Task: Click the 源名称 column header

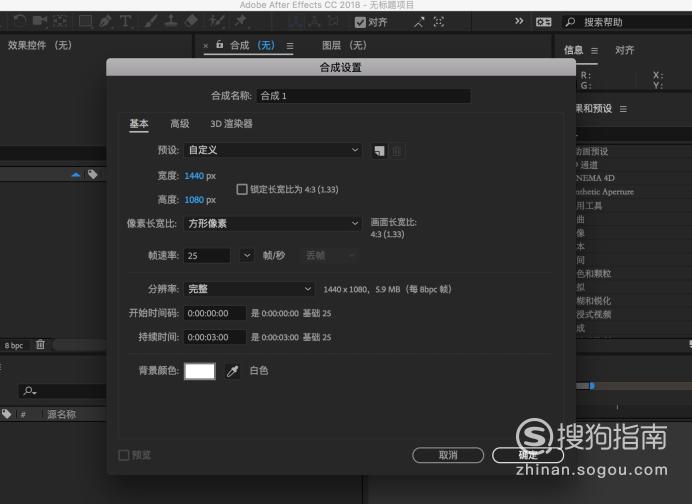Action: coord(62,414)
